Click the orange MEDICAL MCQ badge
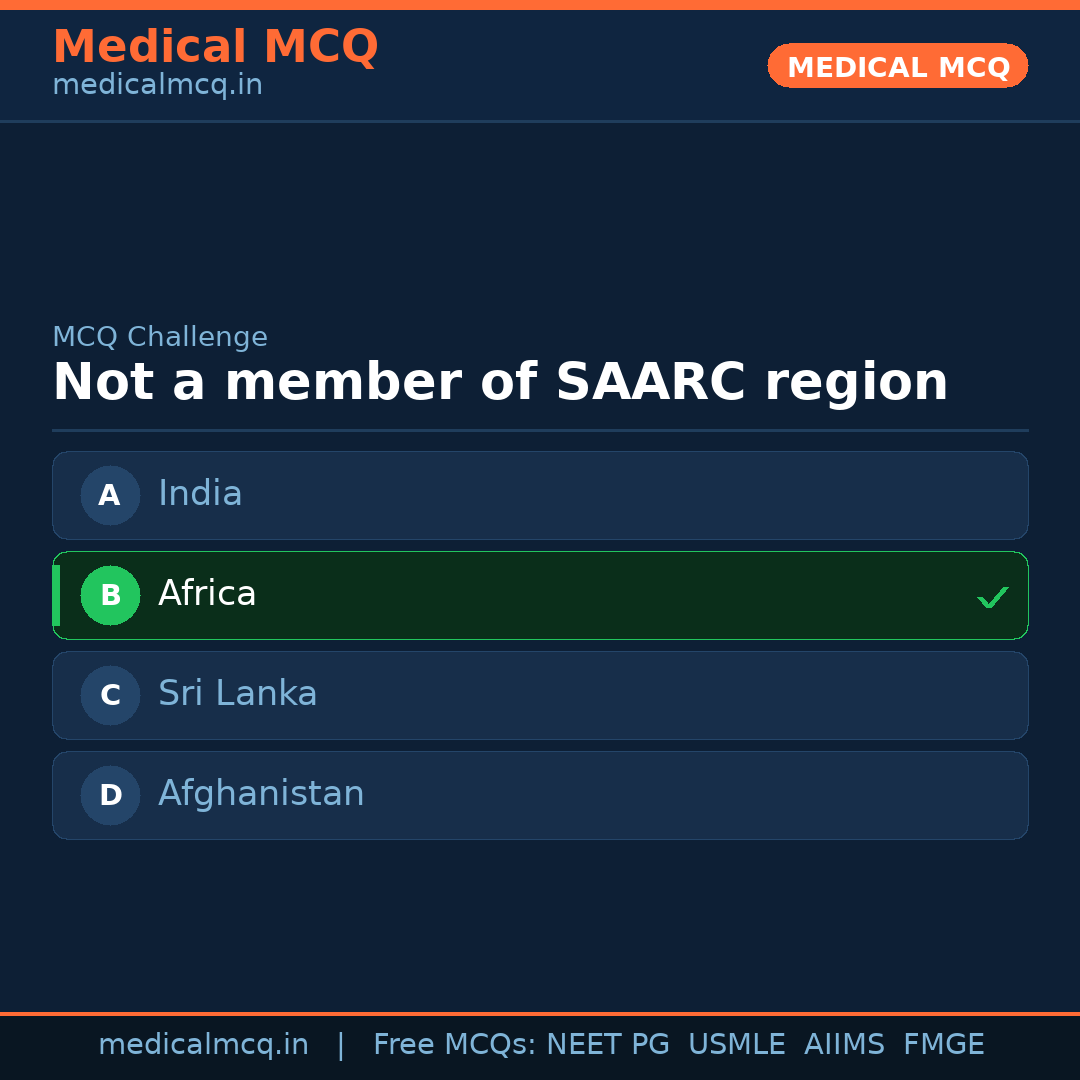 click(897, 66)
